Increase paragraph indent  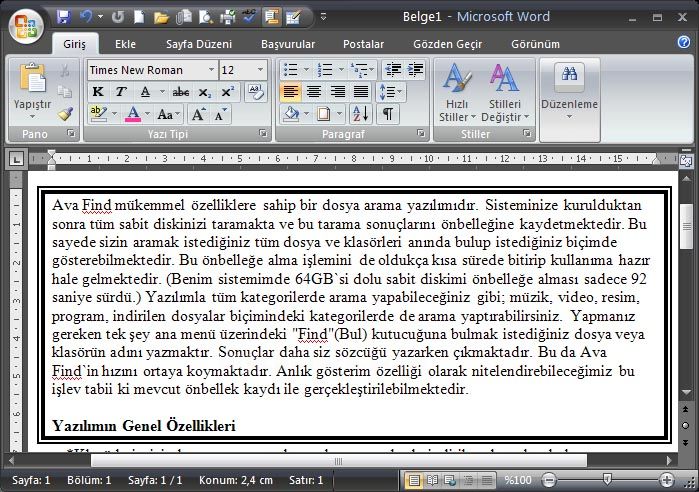415,70
